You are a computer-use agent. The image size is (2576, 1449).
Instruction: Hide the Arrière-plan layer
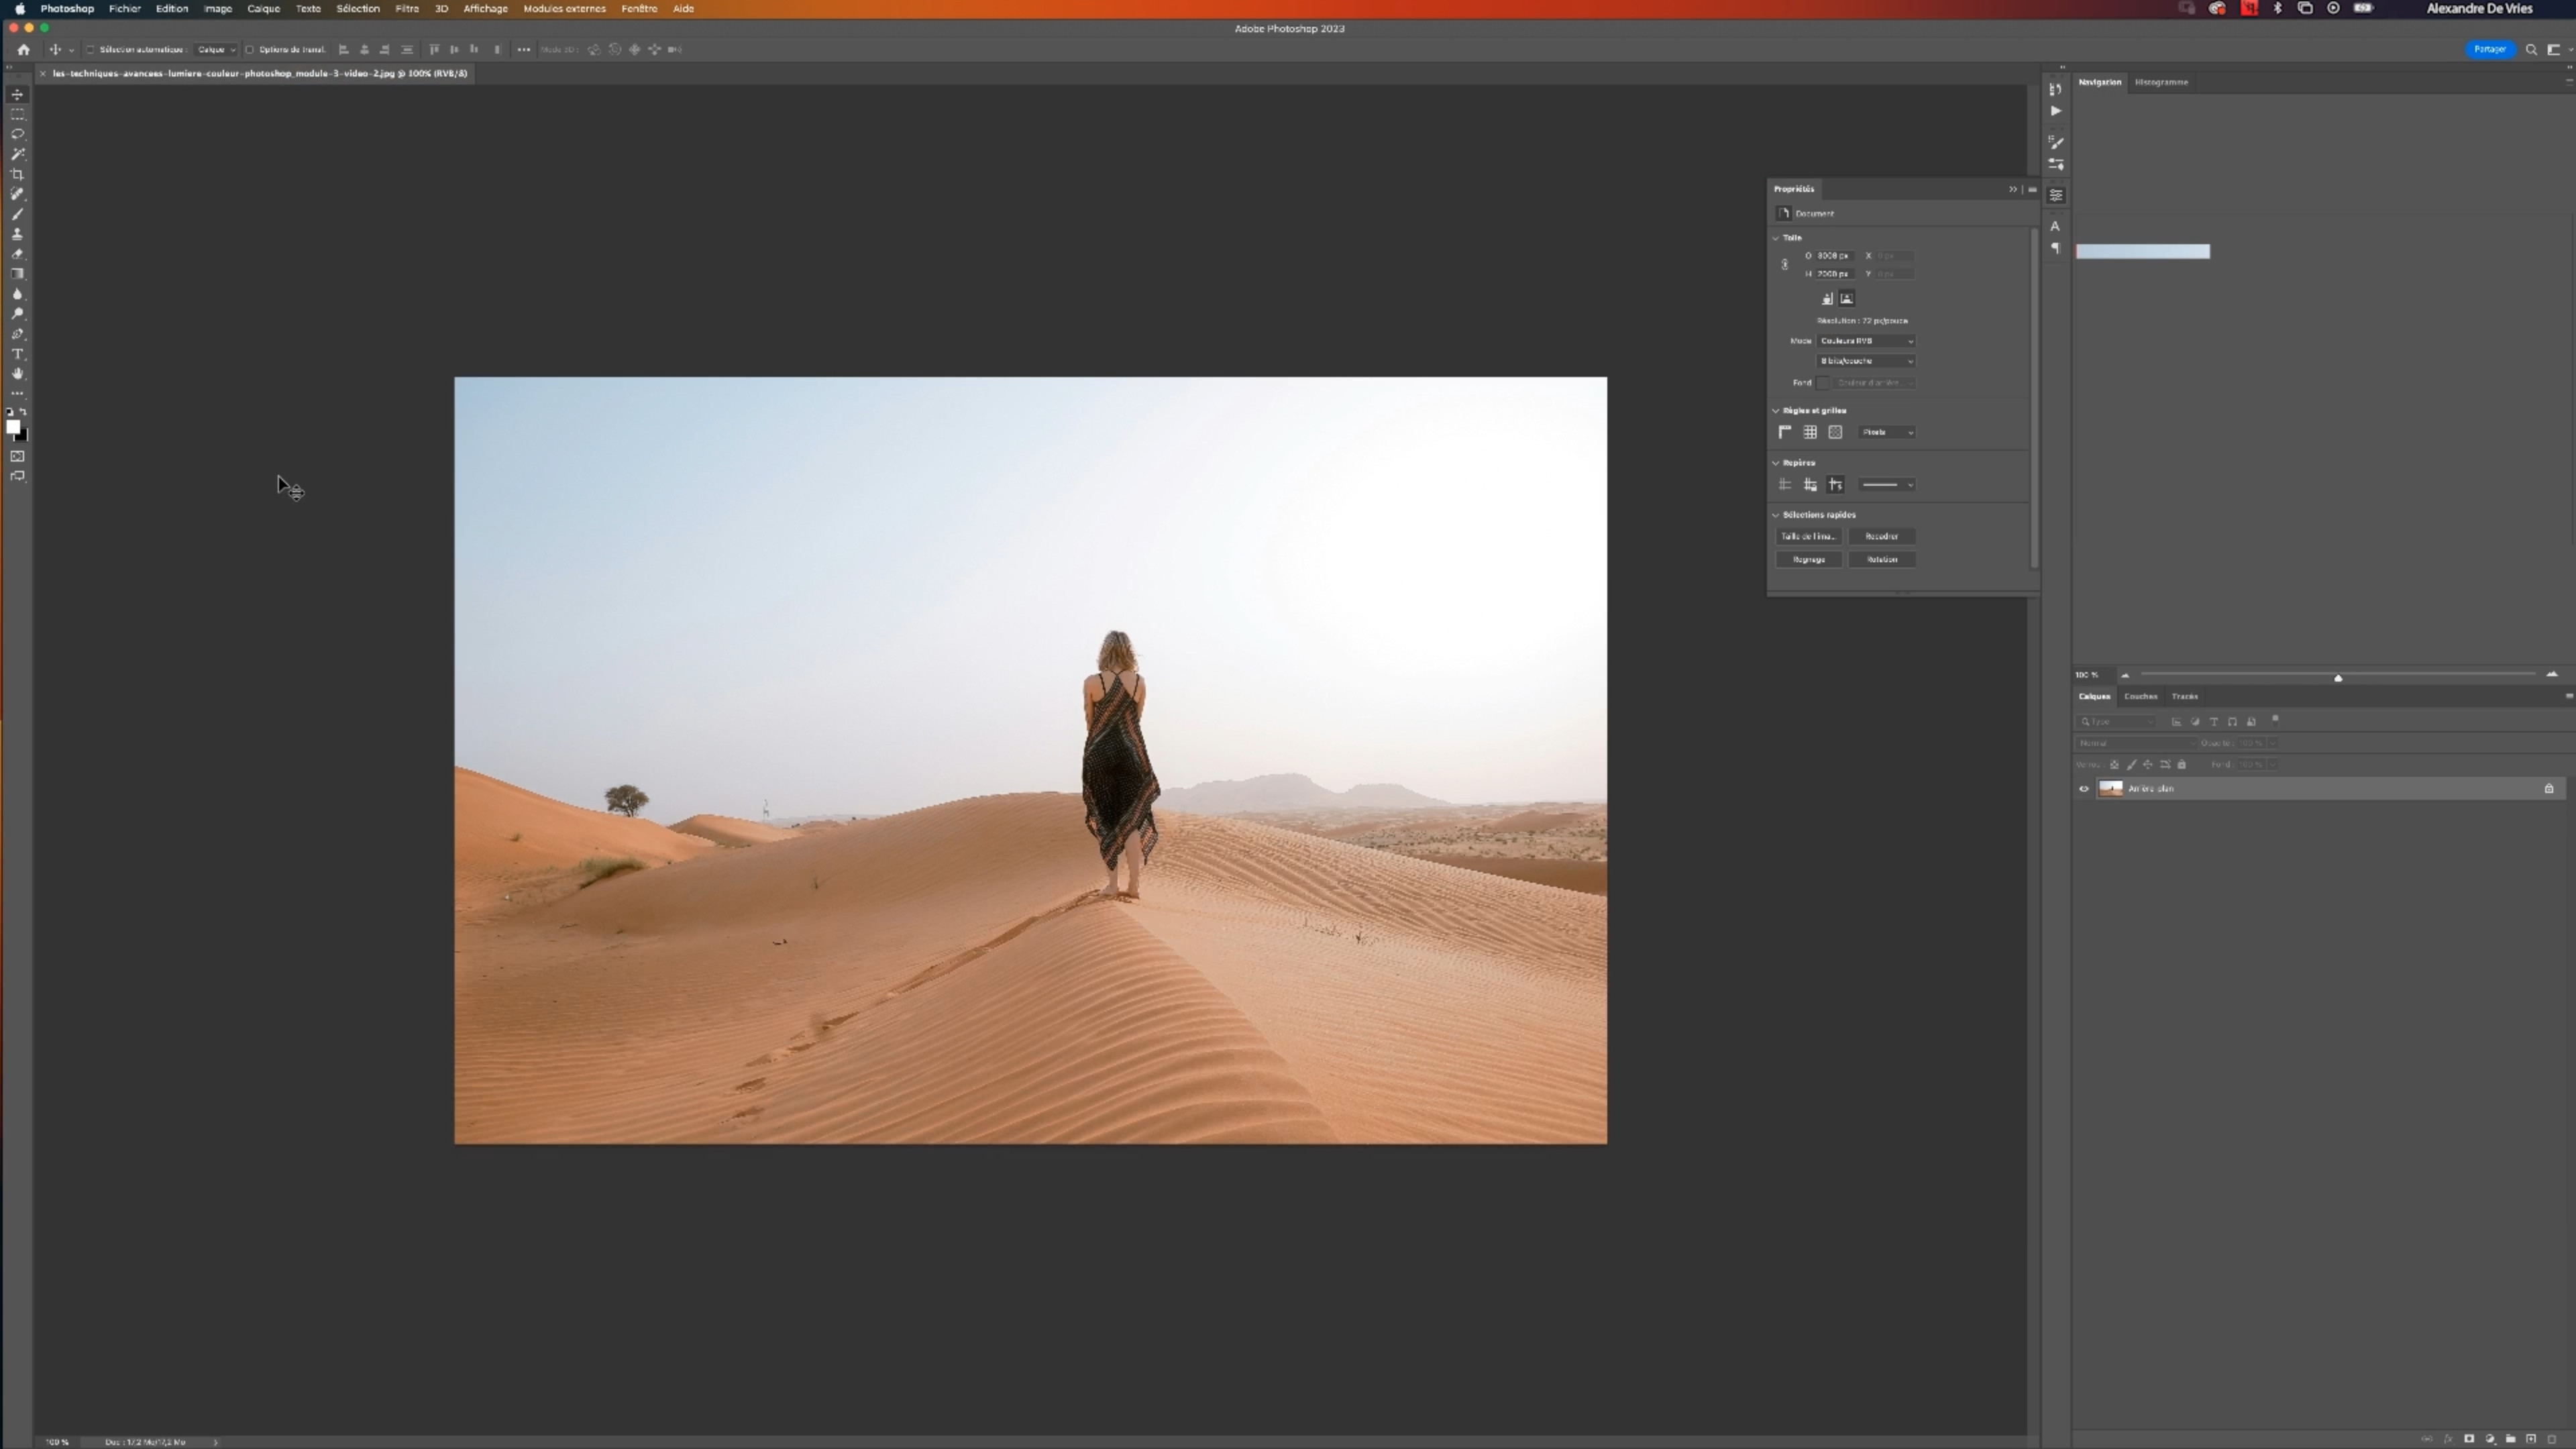click(x=2084, y=789)
